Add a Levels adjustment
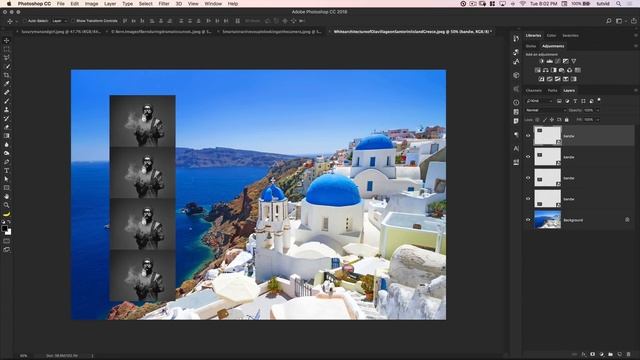Viewport: 640px width, 360px height. point(549,61)
